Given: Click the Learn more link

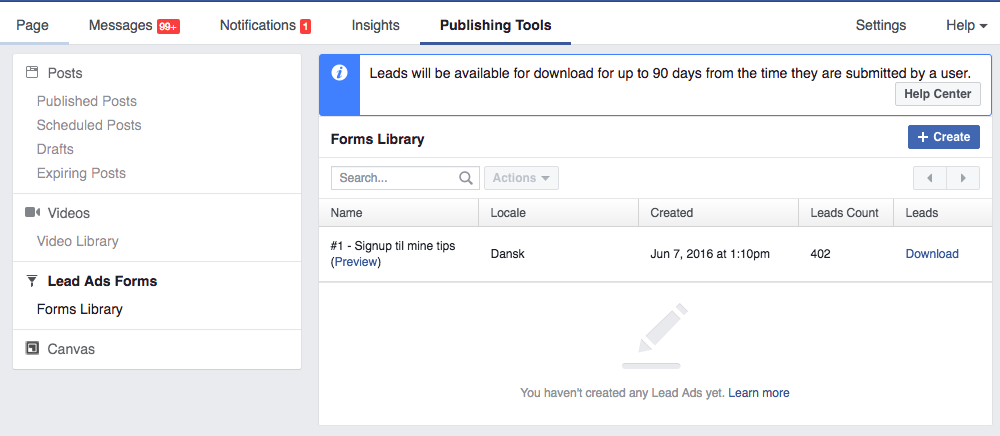Looking at the screenshot, I should pyautogui.click(x=759, y=393).
